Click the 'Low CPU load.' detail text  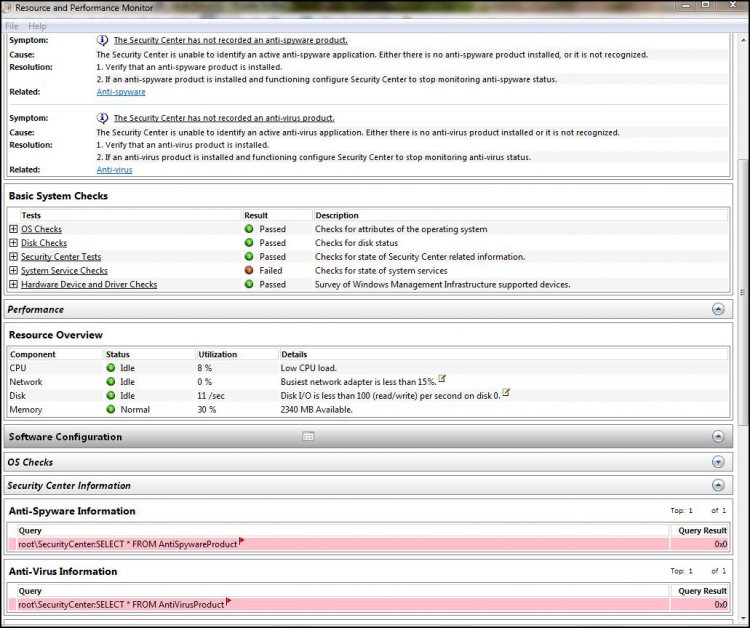[309, 368]
